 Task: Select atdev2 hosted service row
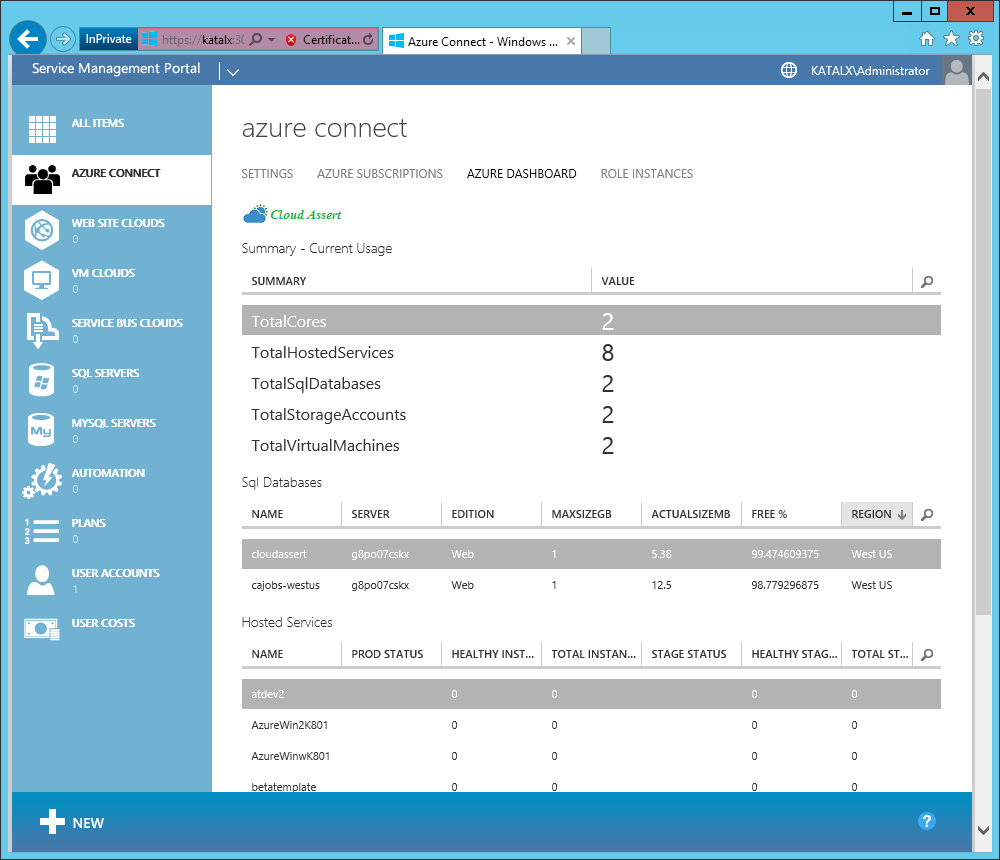(x=591, y=694)
